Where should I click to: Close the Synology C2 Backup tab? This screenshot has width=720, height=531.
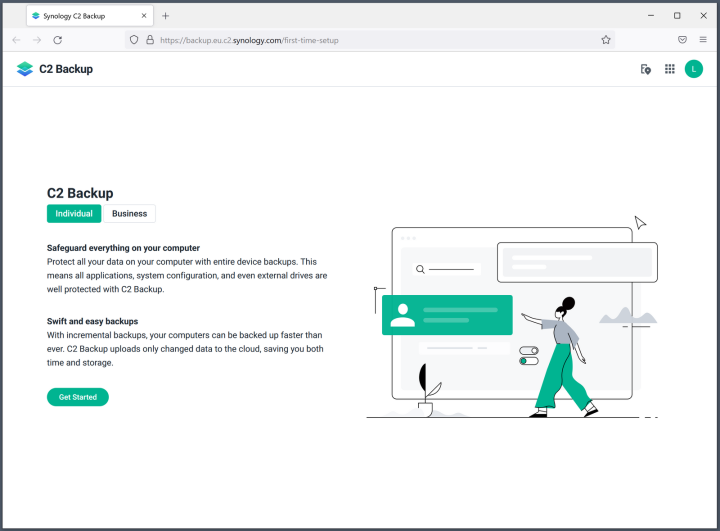(x=144, y=16)
